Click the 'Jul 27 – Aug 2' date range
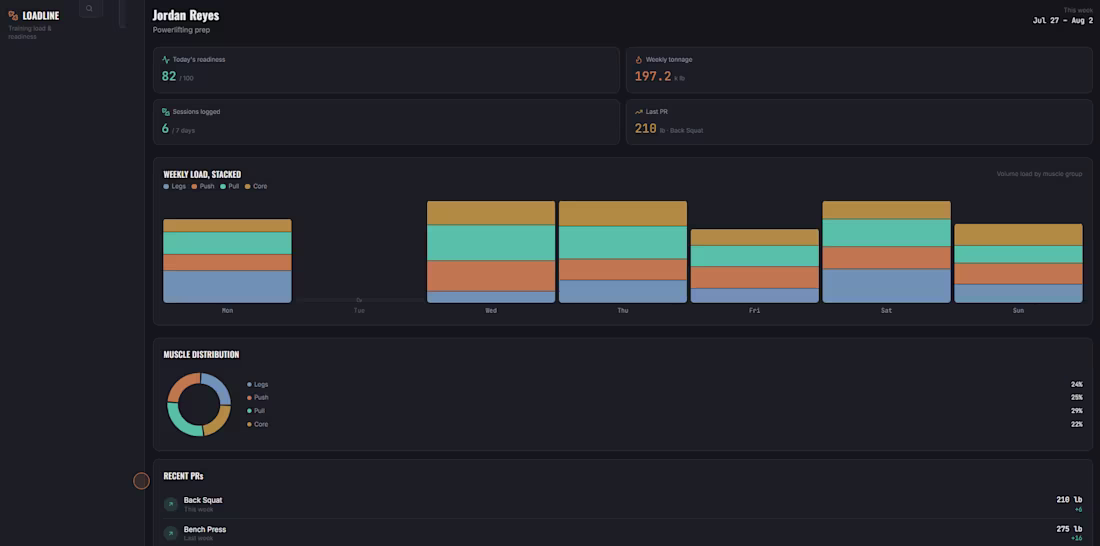Image resolution: width=1100 pixels, height=546 pixels. point(1063,20)
